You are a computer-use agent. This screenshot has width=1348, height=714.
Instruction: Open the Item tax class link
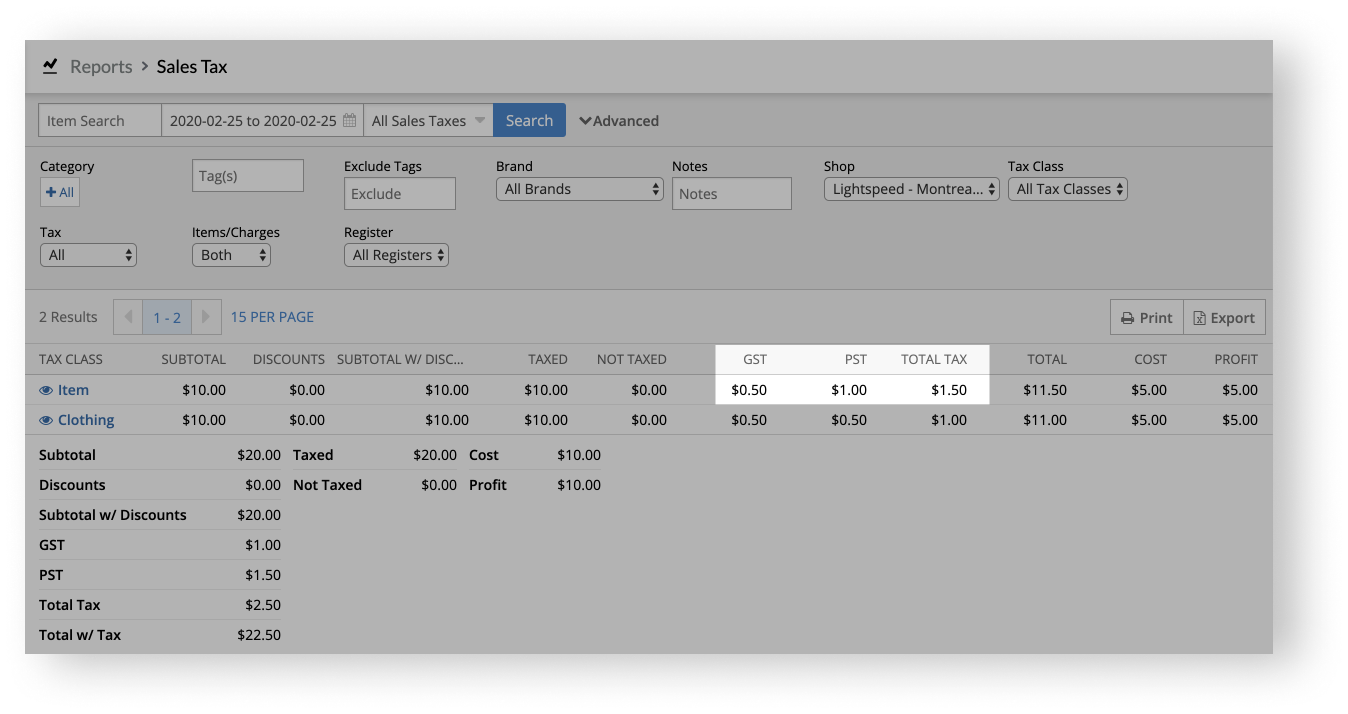73,390
